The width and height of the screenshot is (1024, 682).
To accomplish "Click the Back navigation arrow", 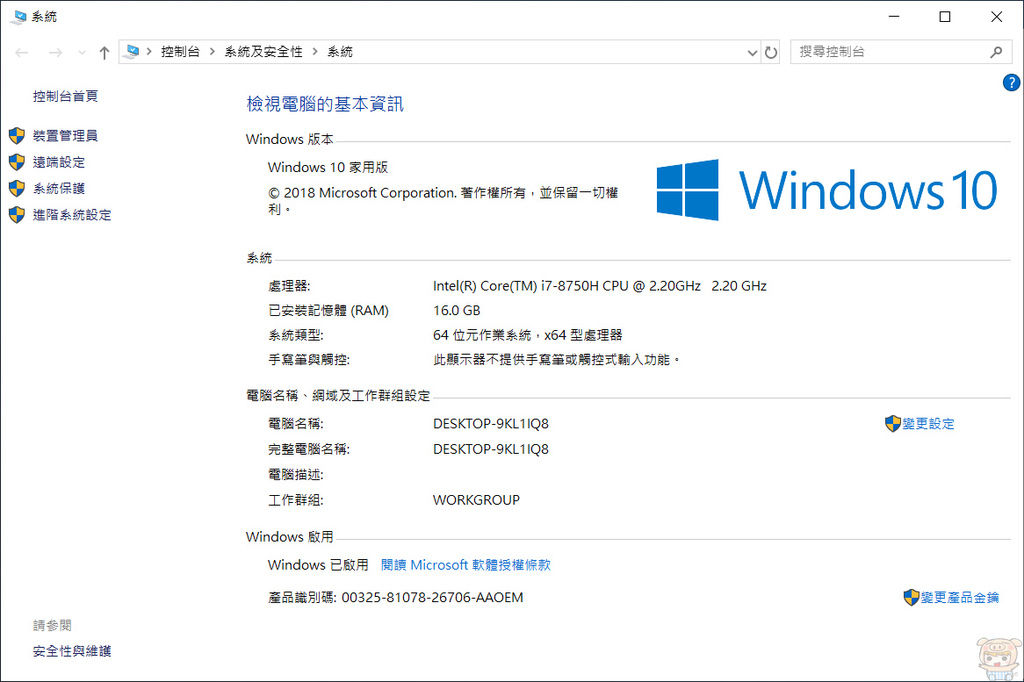I will click(22, 52).
